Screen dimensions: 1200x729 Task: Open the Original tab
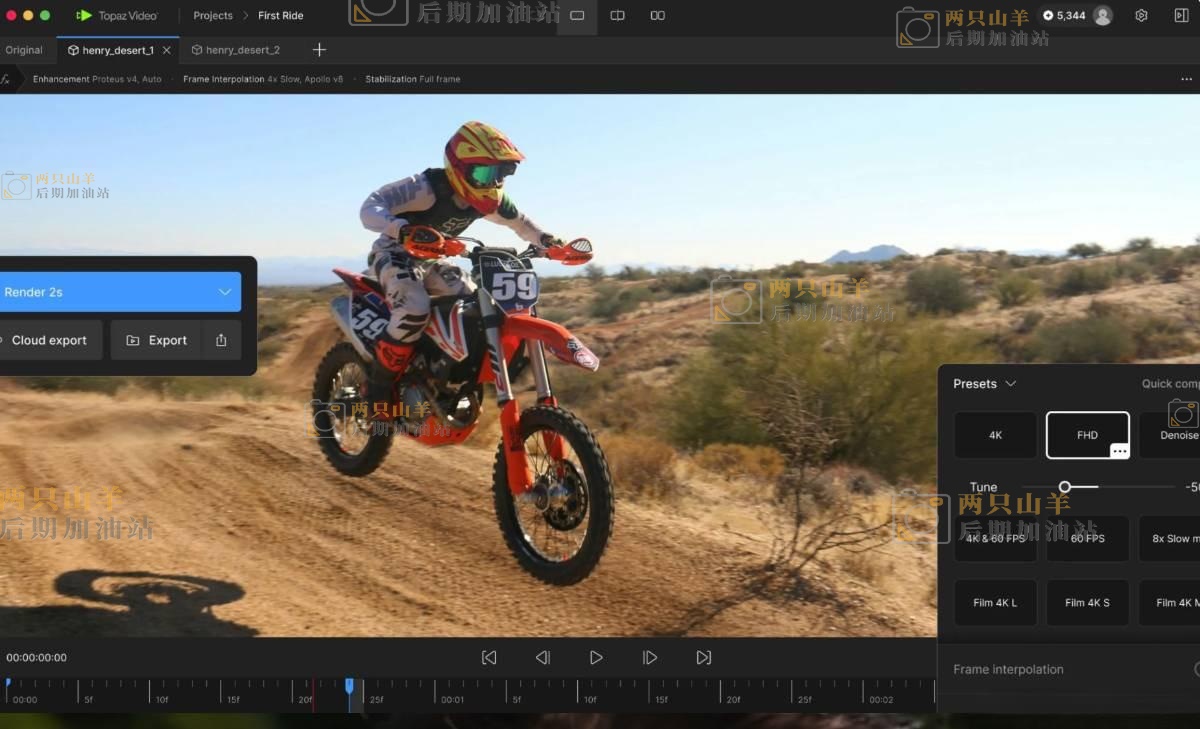(x=24, y=50)
